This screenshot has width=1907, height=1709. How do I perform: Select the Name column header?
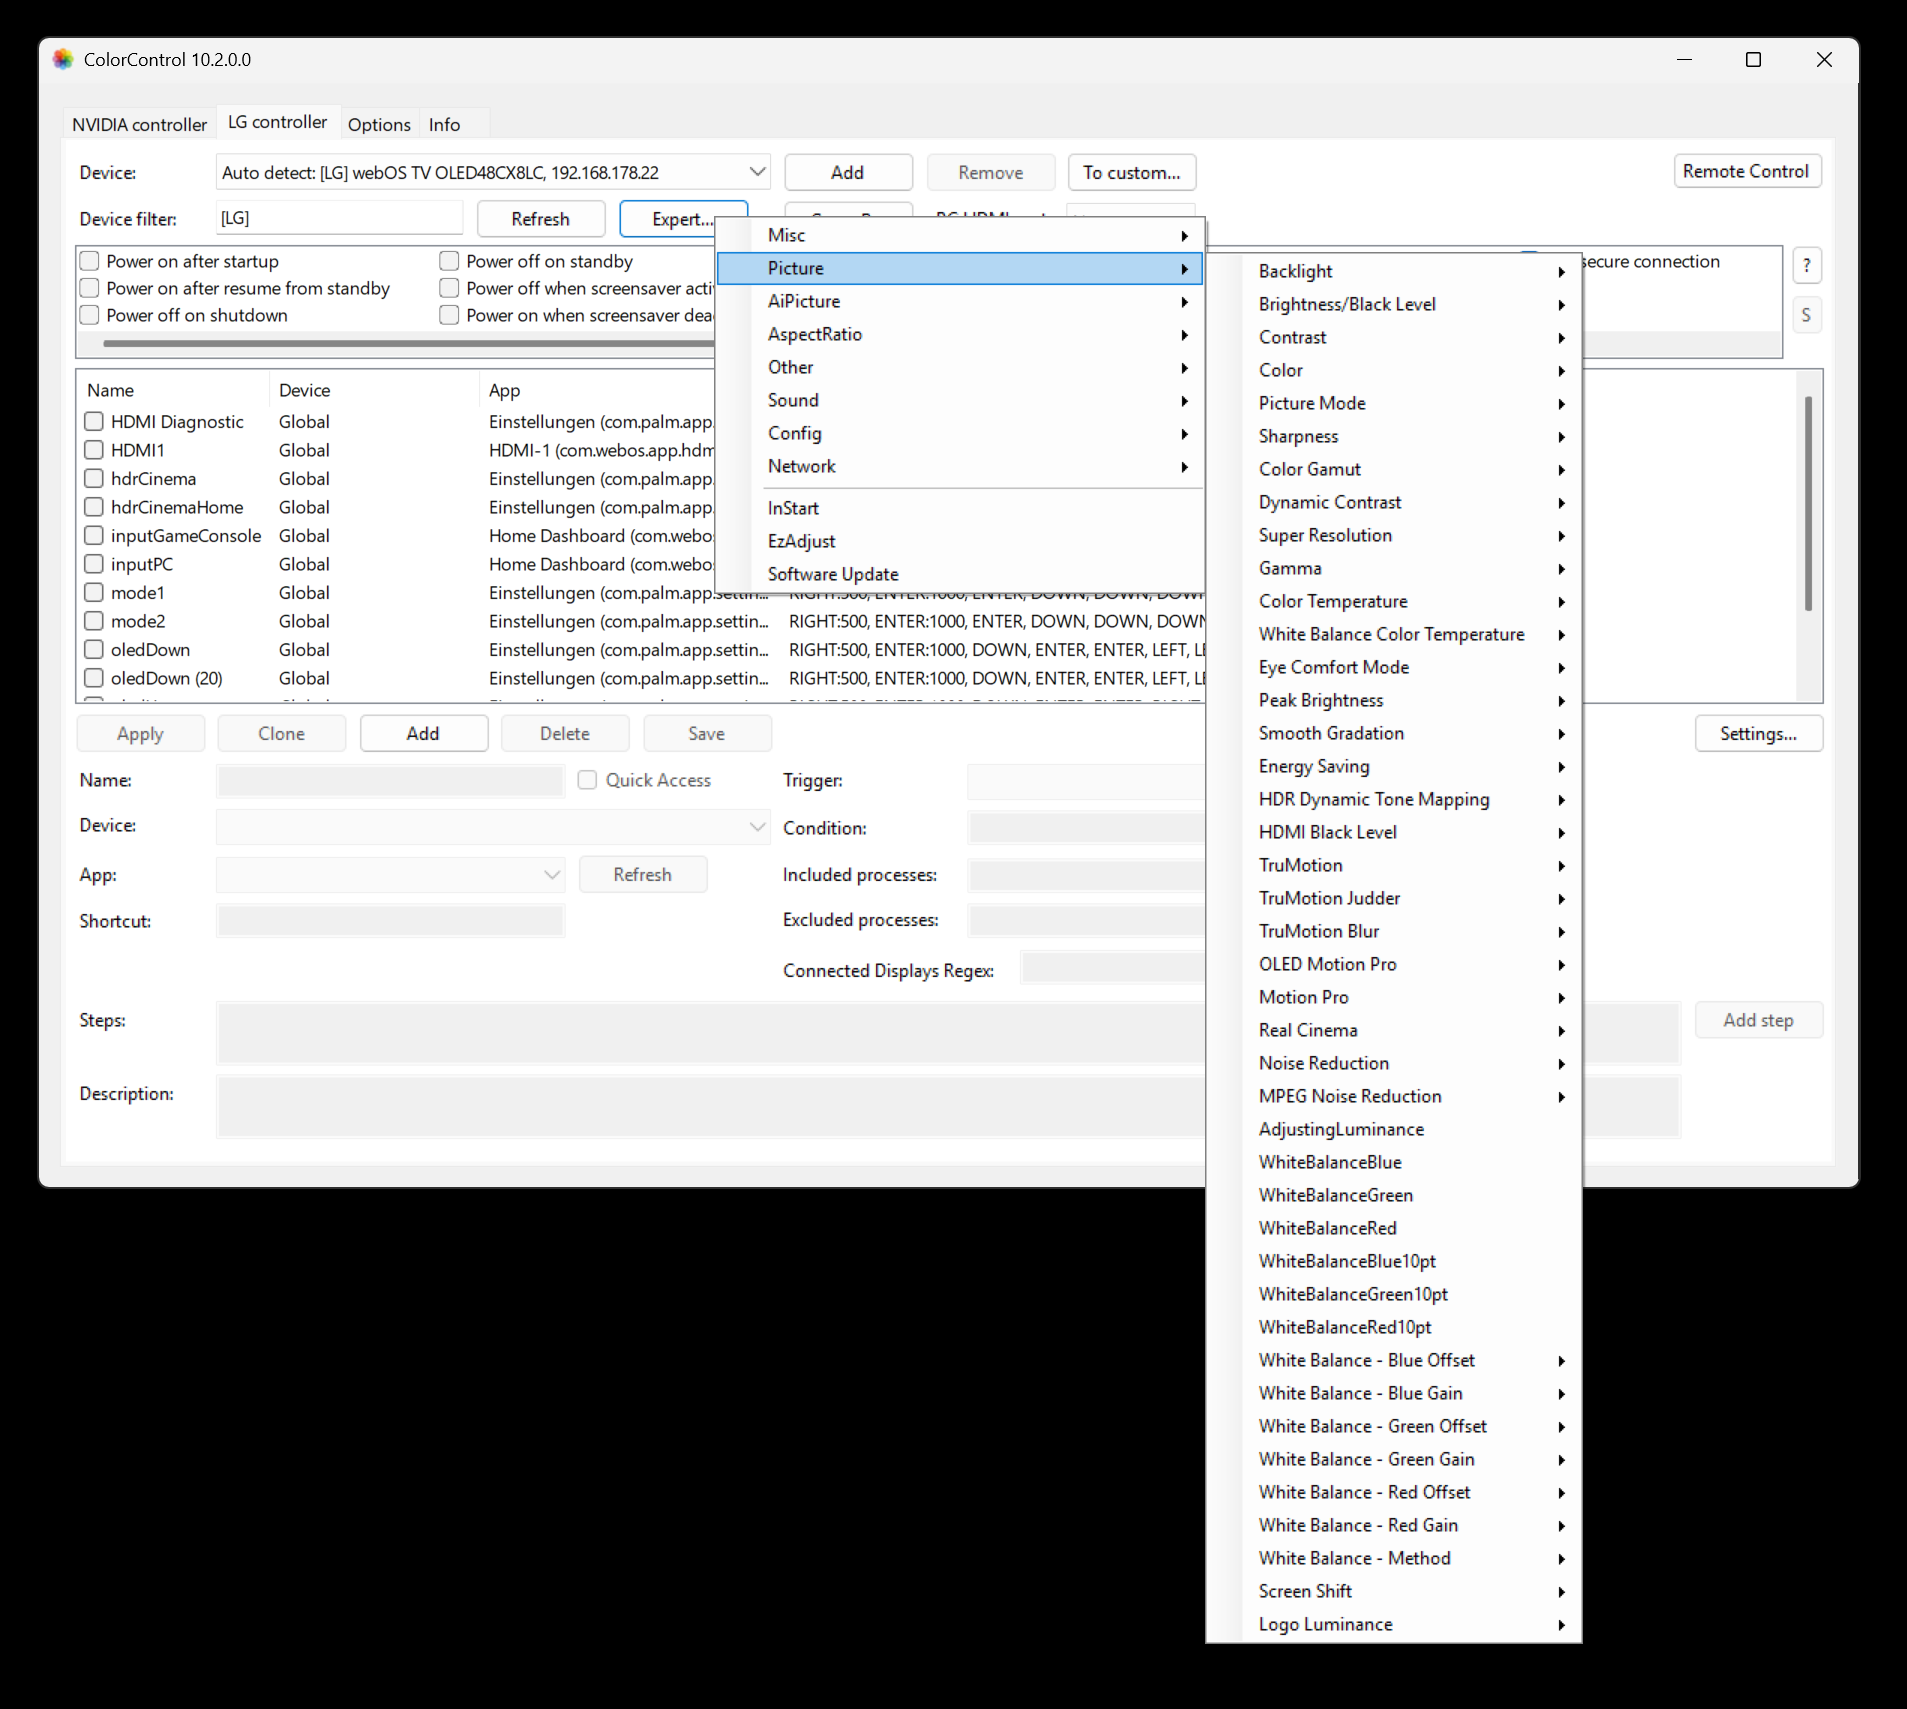172,390
